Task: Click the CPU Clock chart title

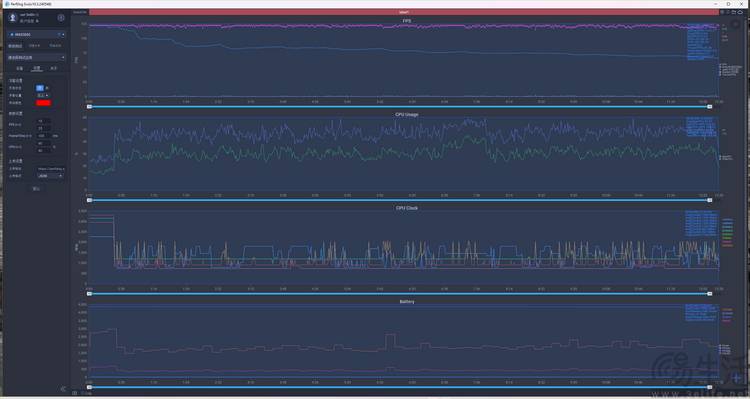Action: click(x=407, y=208)
